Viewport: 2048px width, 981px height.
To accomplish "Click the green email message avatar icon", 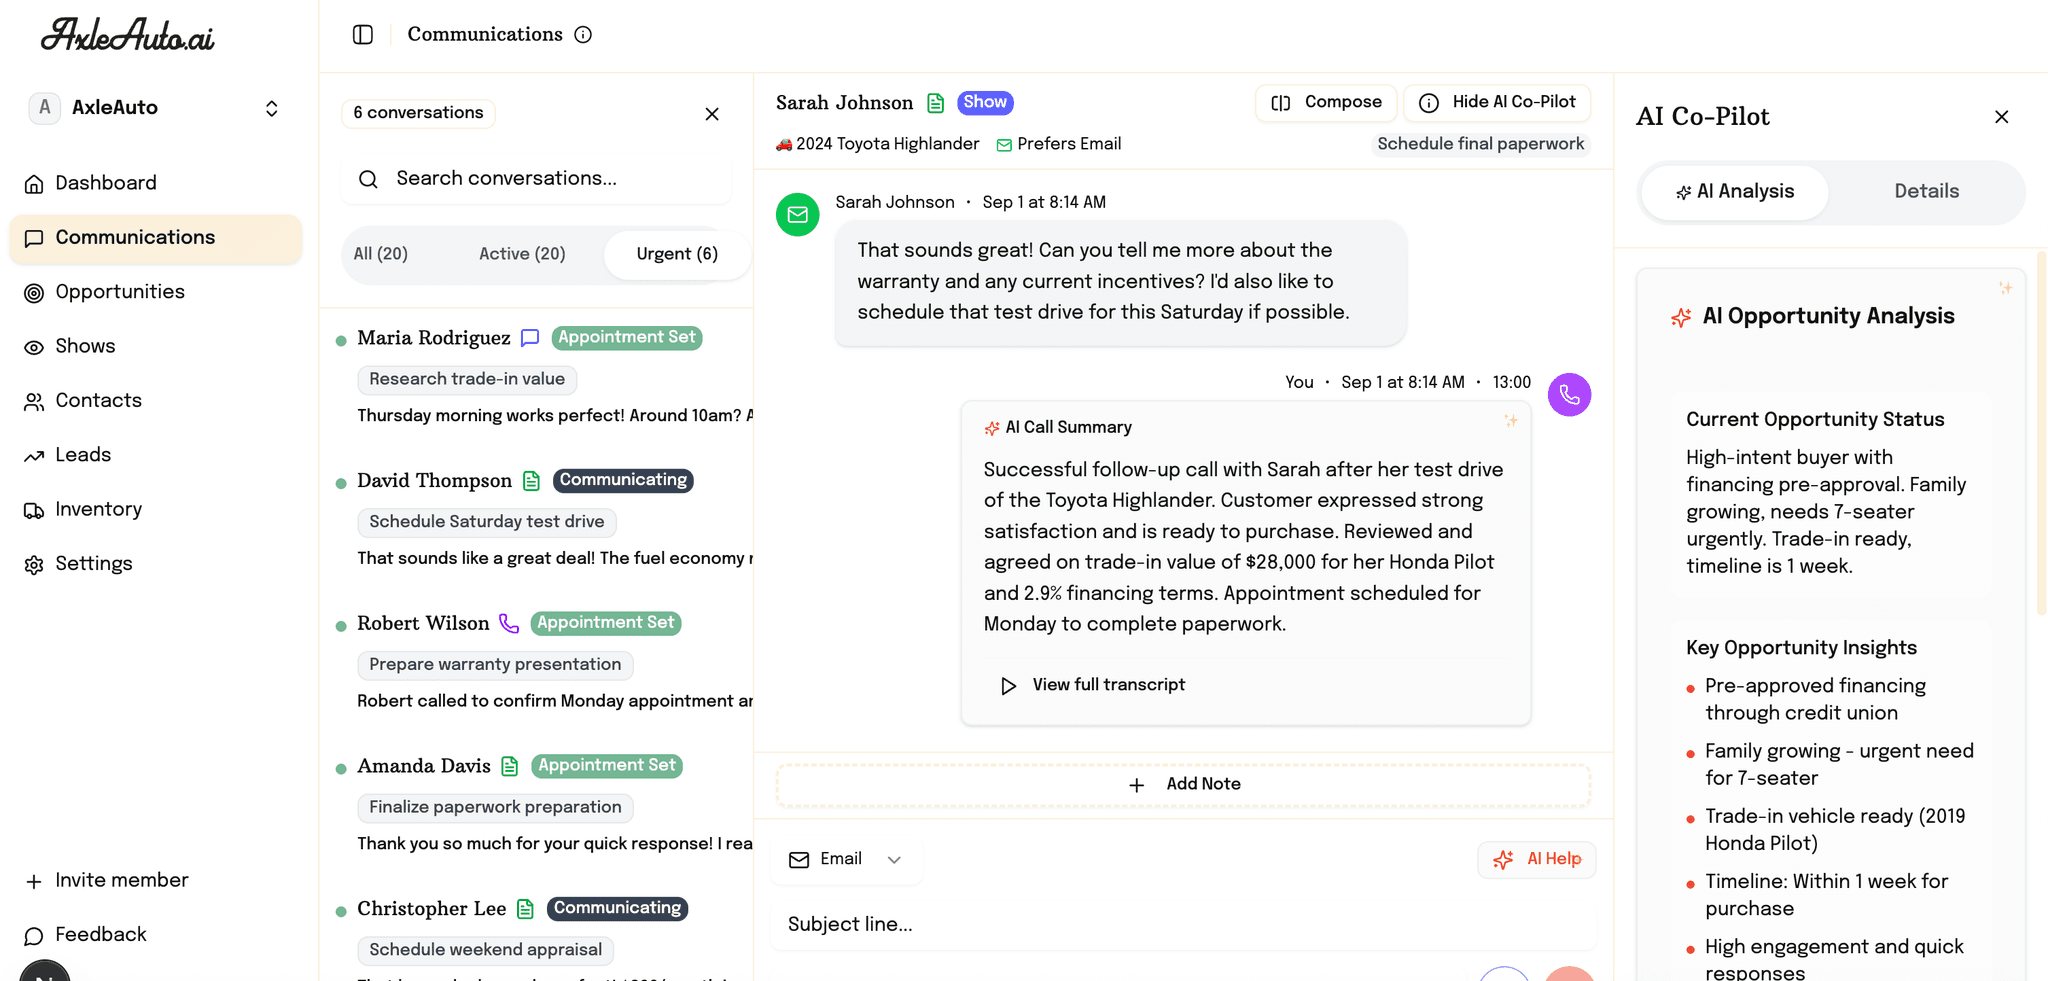I will click(x=797, y=215).
